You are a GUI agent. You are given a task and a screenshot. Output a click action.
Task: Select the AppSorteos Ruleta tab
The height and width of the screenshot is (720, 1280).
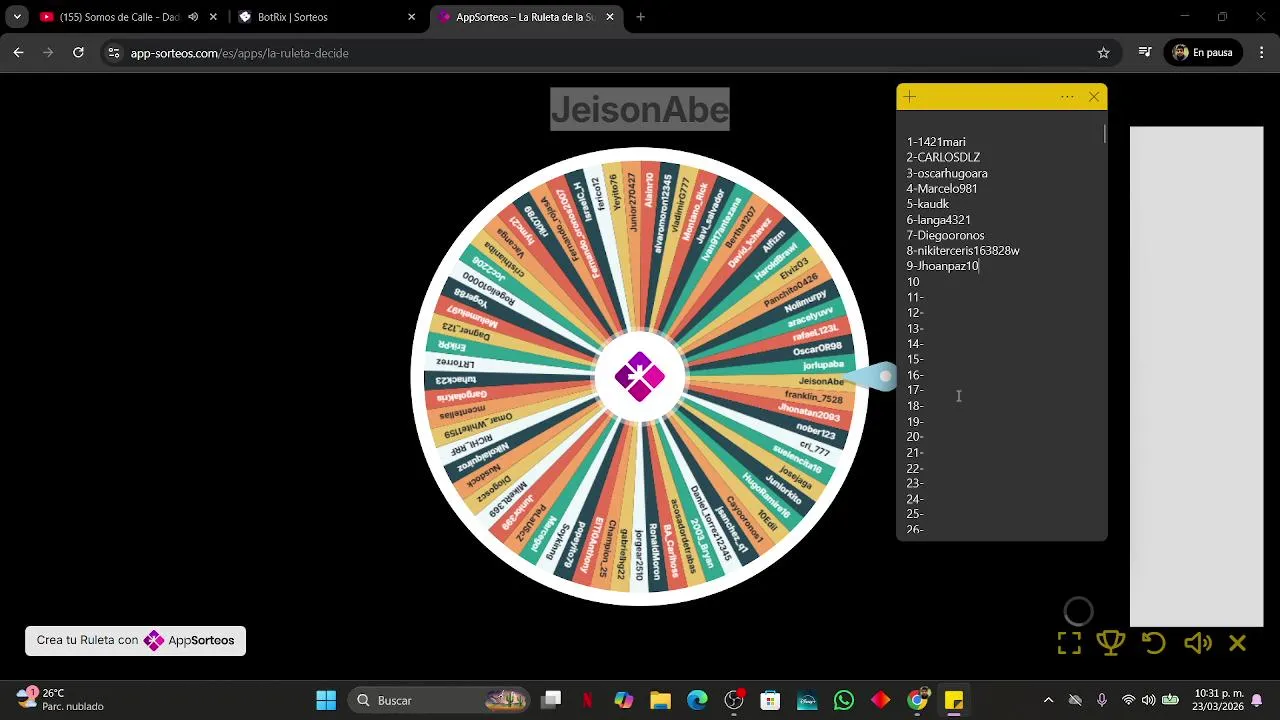[x=525, y=17]
